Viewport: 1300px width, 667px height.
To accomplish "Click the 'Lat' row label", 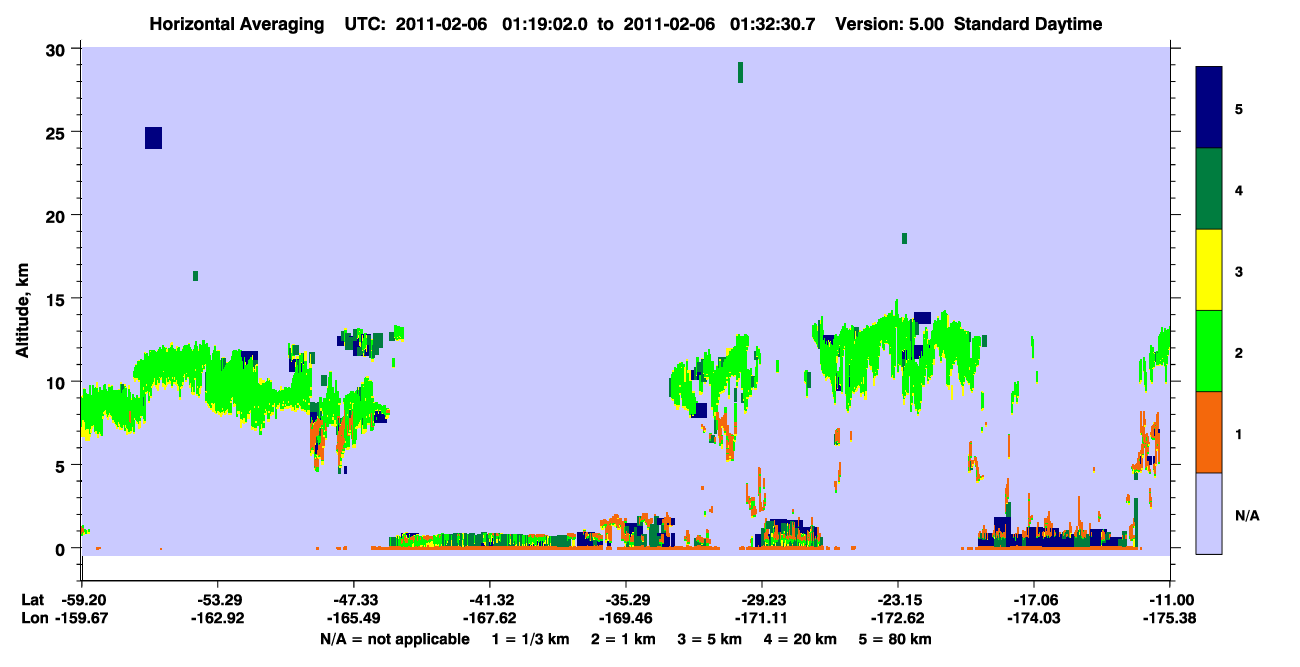I will 32,600.
